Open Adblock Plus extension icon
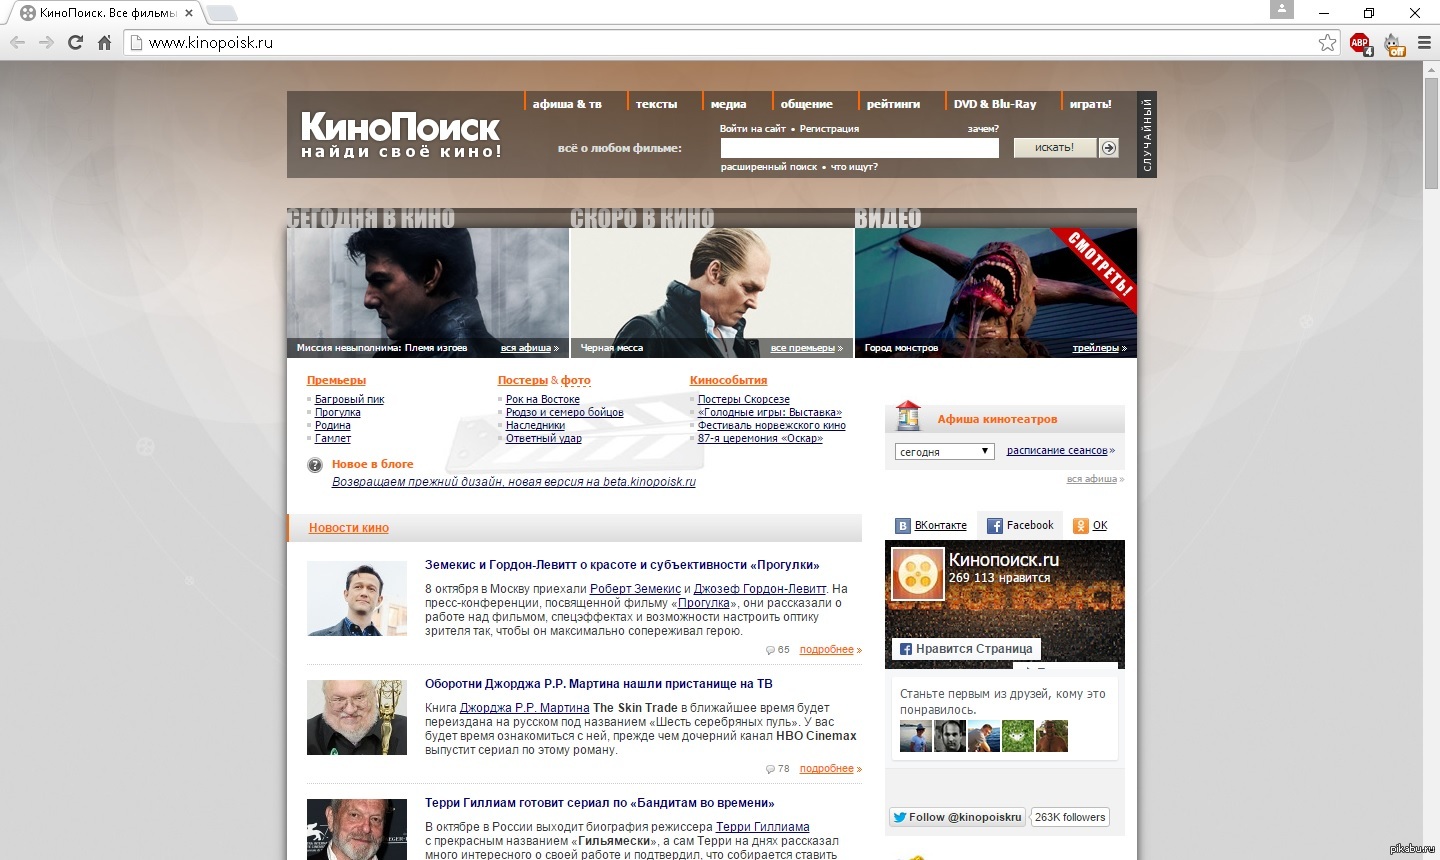Image resolution: width=1440 pixels, height=860 pixels. pos(1360,43)
